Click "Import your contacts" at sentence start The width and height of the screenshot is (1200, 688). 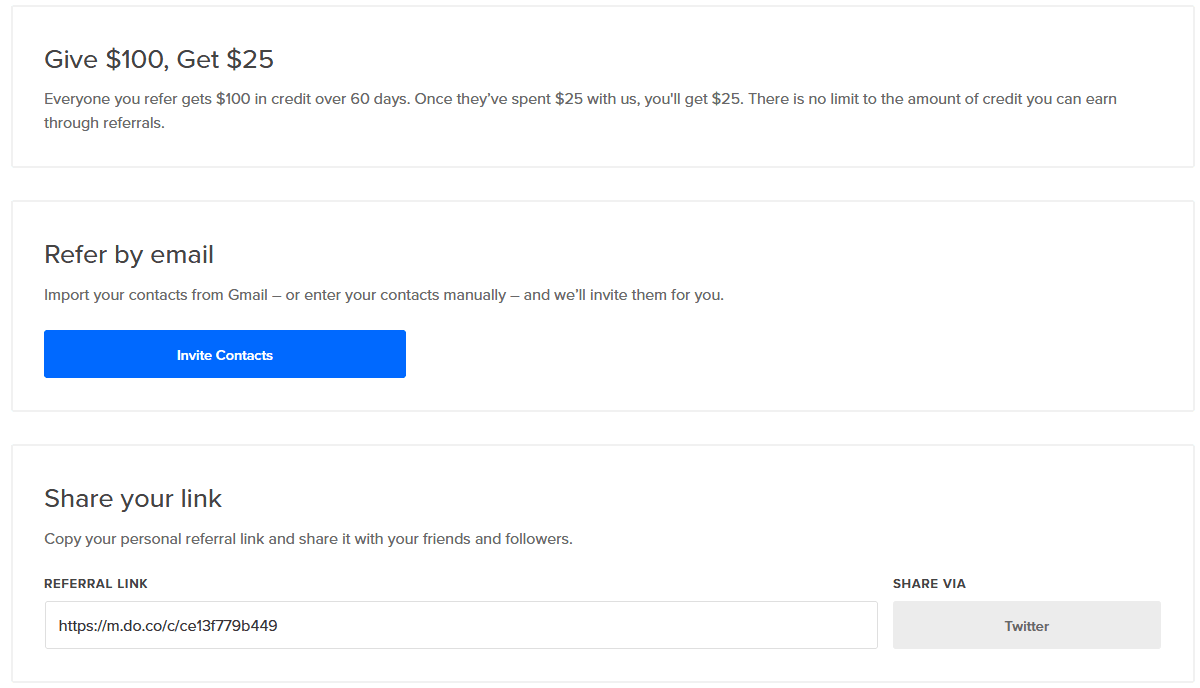point(113,296)
